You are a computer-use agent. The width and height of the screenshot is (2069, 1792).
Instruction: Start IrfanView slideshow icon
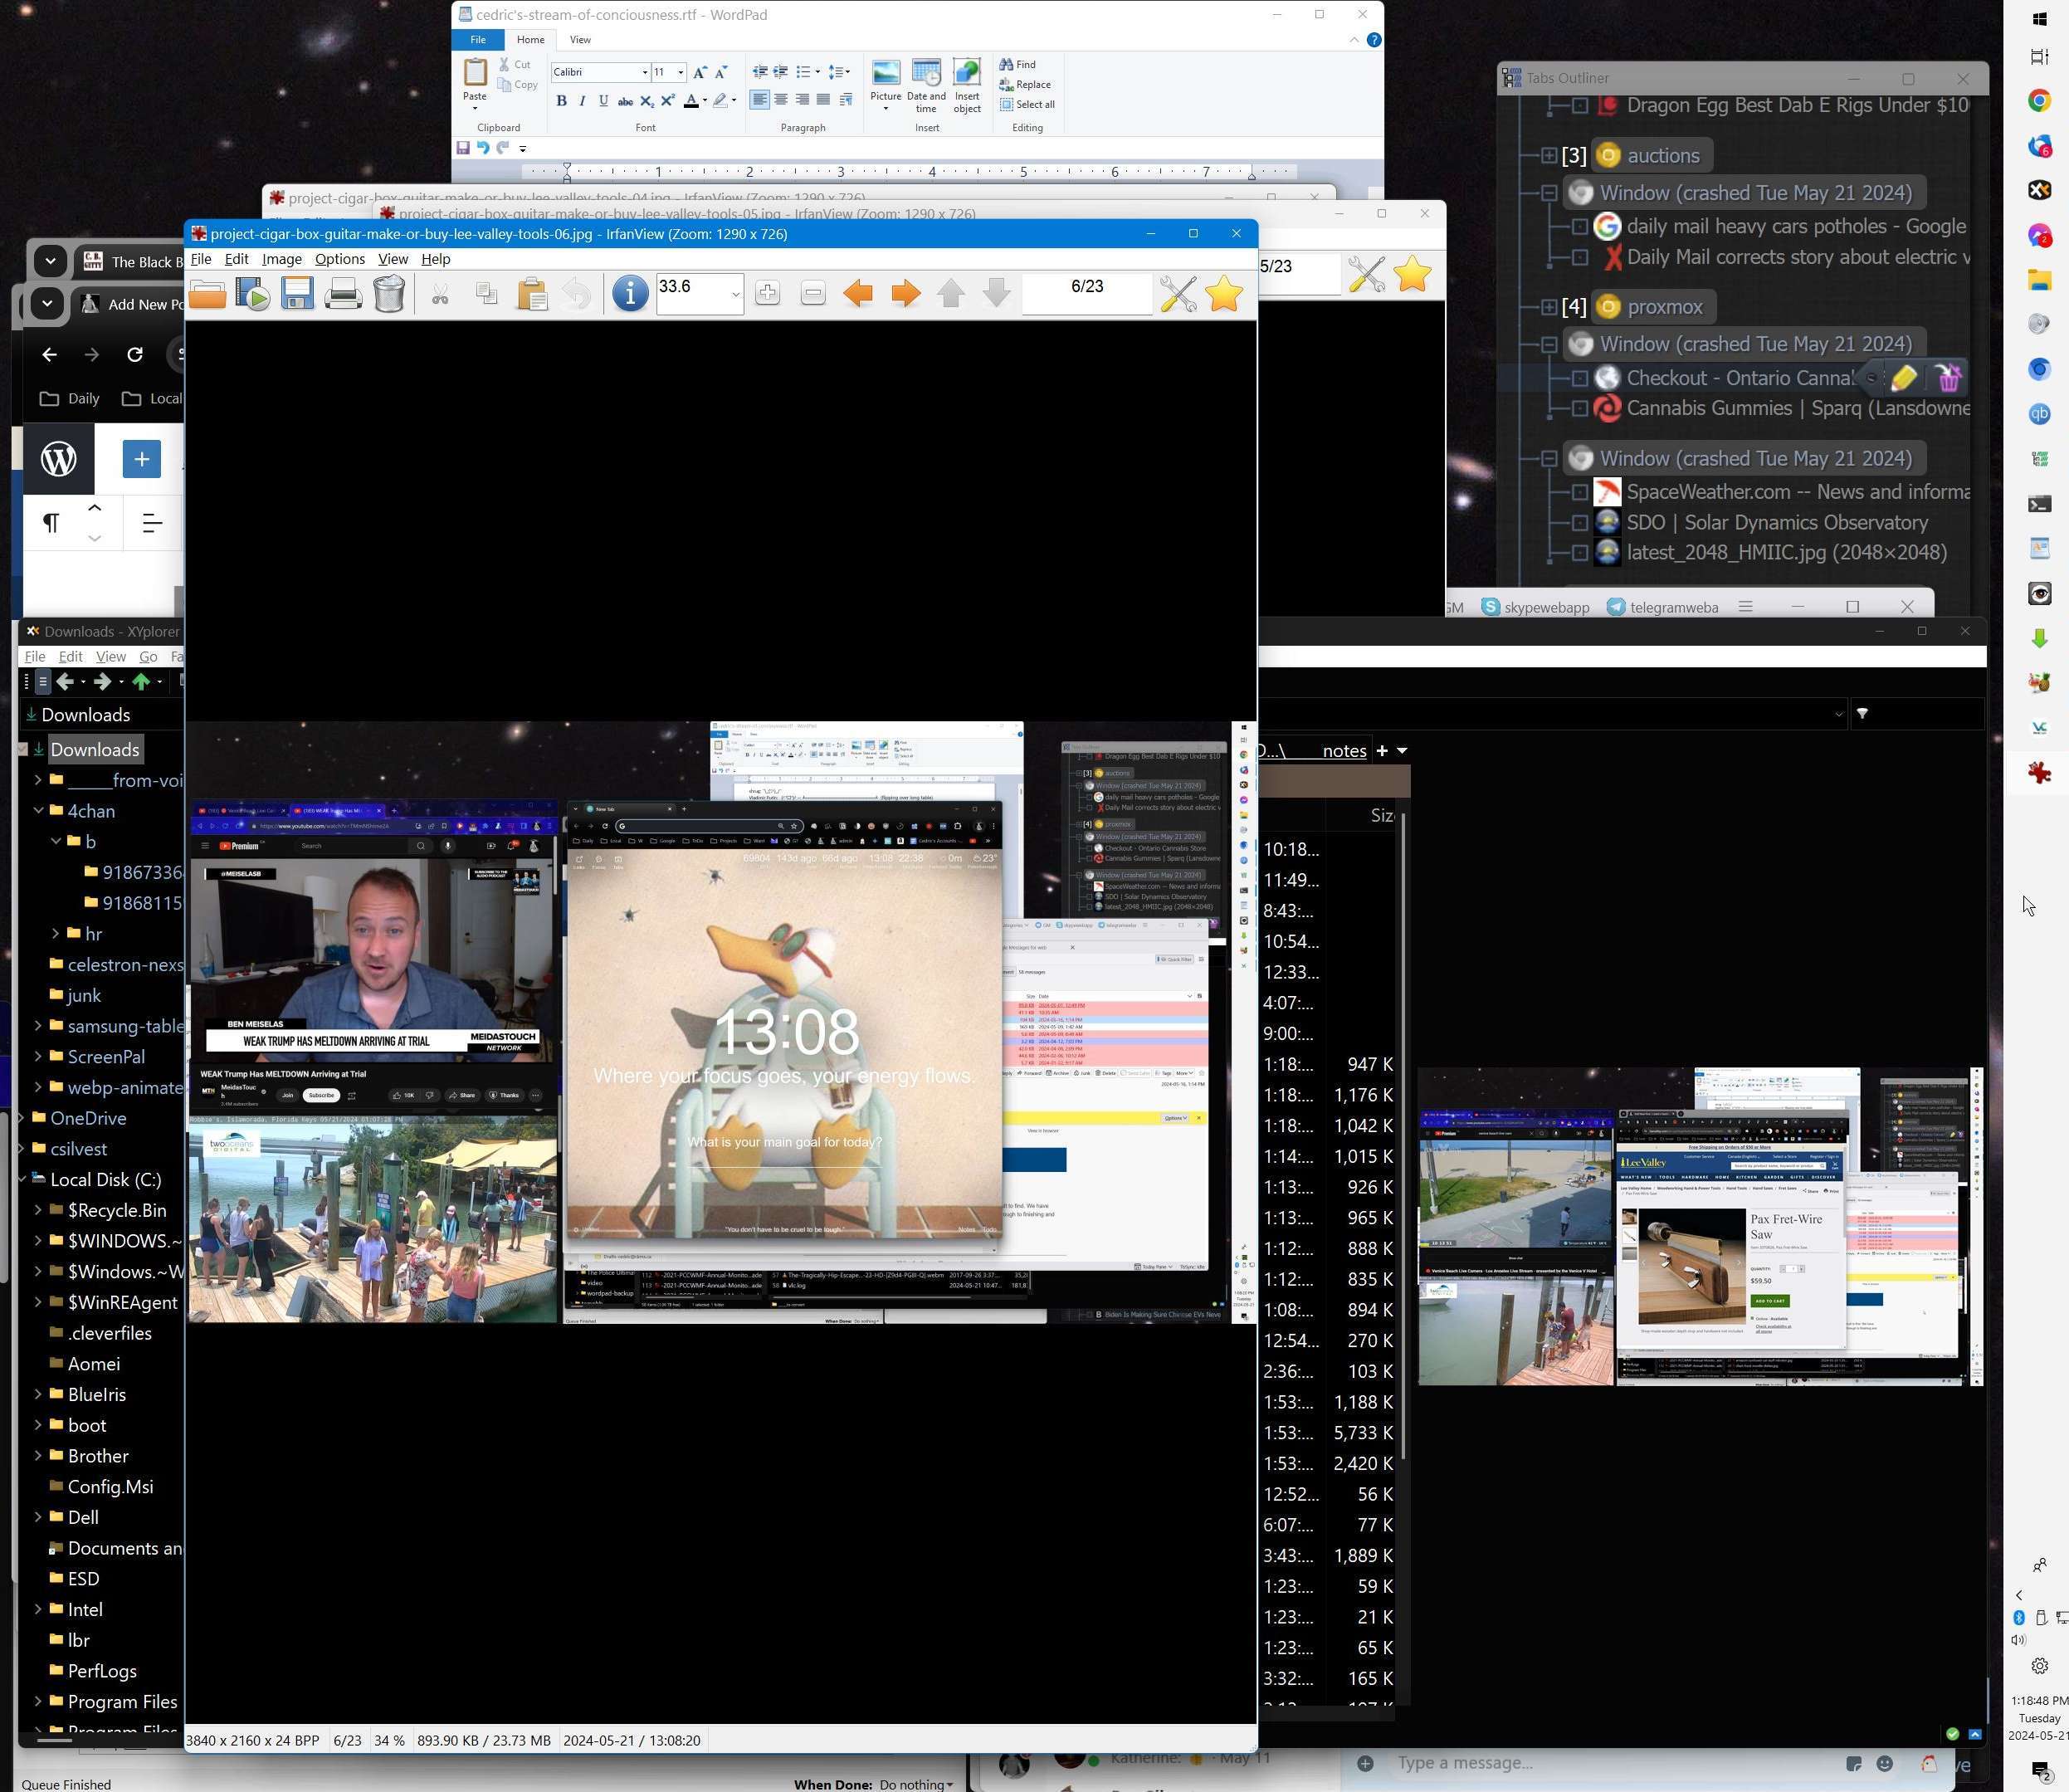coord(253,294)
